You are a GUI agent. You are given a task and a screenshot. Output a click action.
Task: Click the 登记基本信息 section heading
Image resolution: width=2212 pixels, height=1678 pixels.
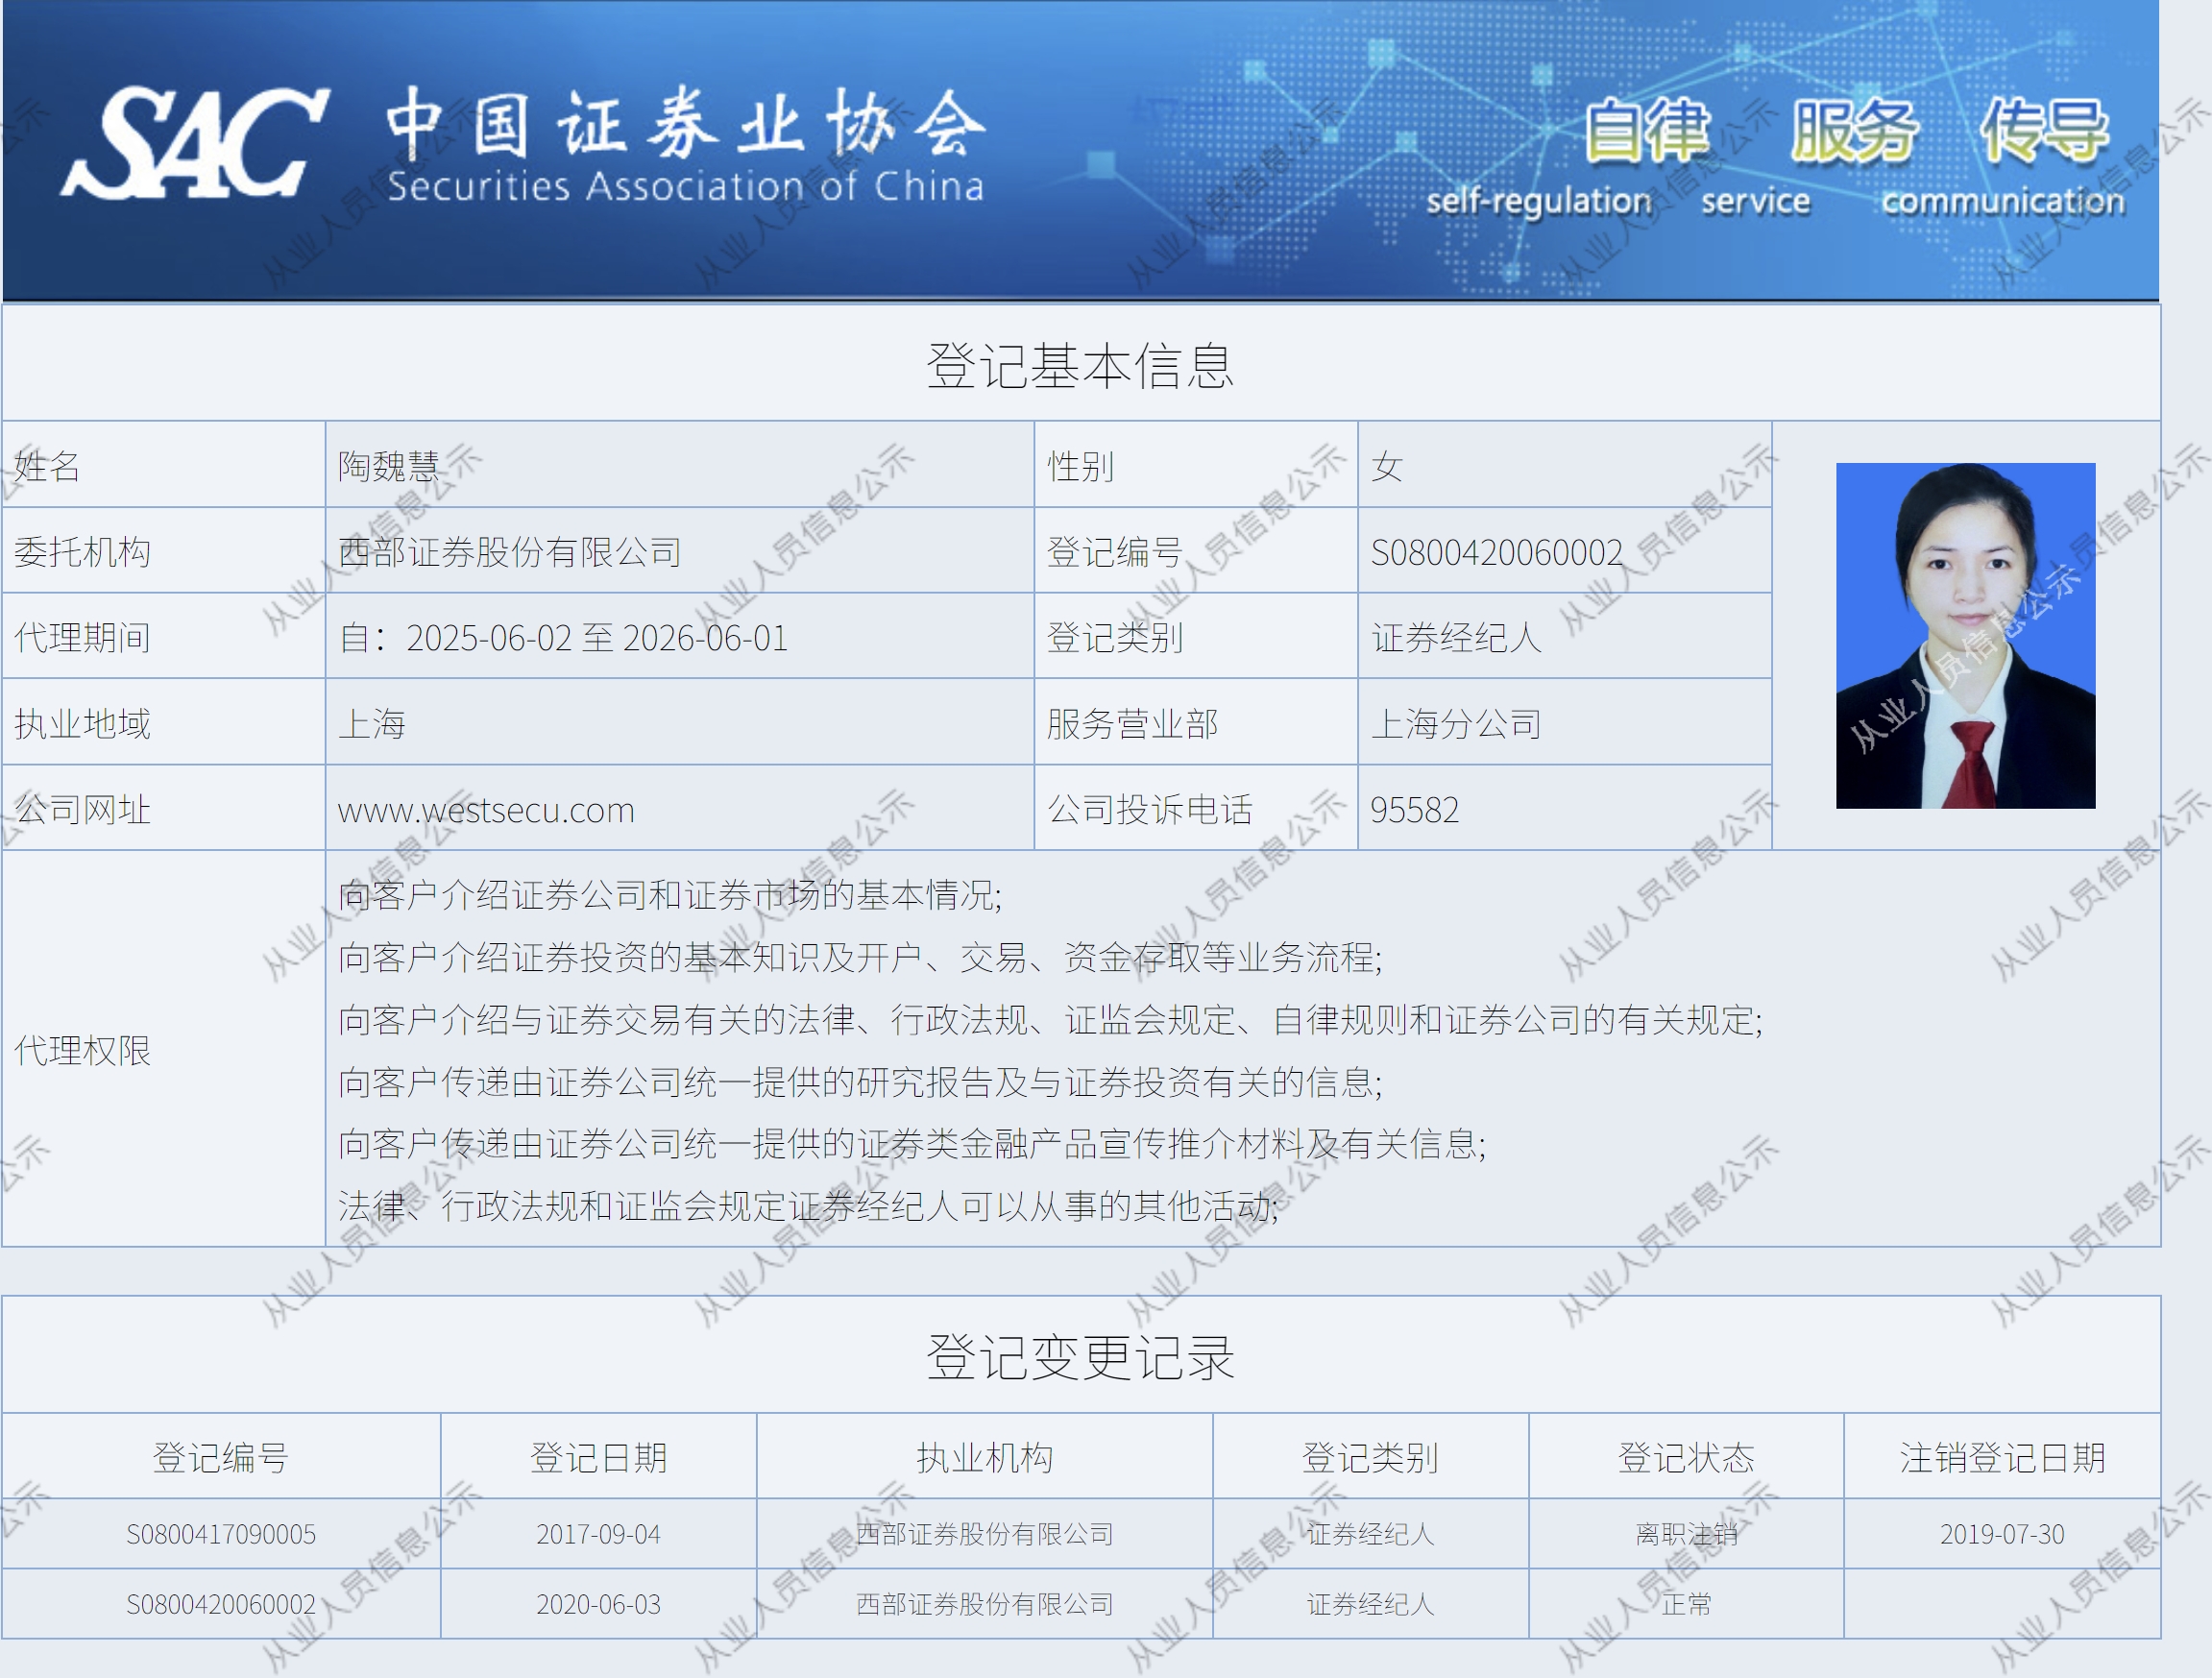[x=1080, y=365]
